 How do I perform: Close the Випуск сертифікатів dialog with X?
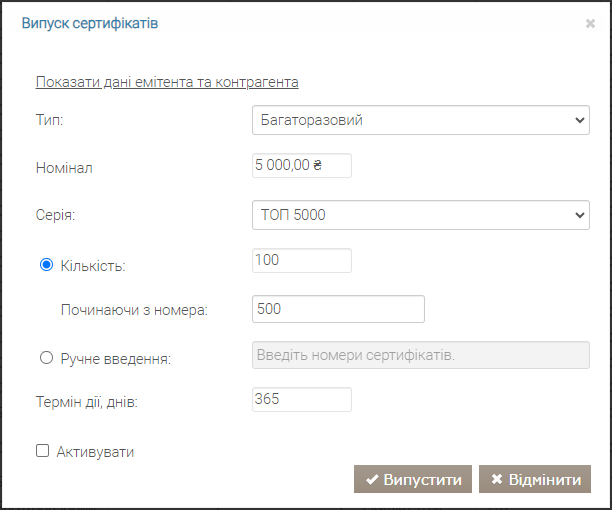590,24
